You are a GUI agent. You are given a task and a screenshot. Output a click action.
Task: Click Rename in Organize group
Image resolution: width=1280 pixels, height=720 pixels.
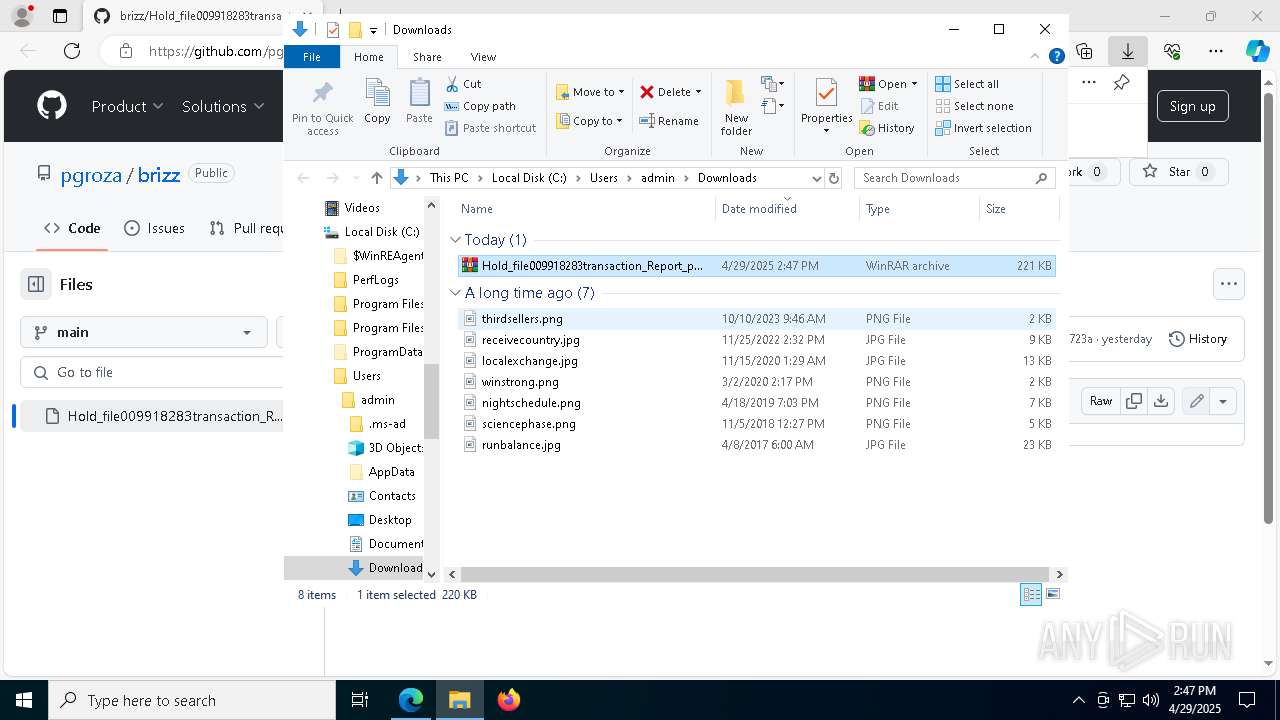pyautogui.click(x=669, y=121)
